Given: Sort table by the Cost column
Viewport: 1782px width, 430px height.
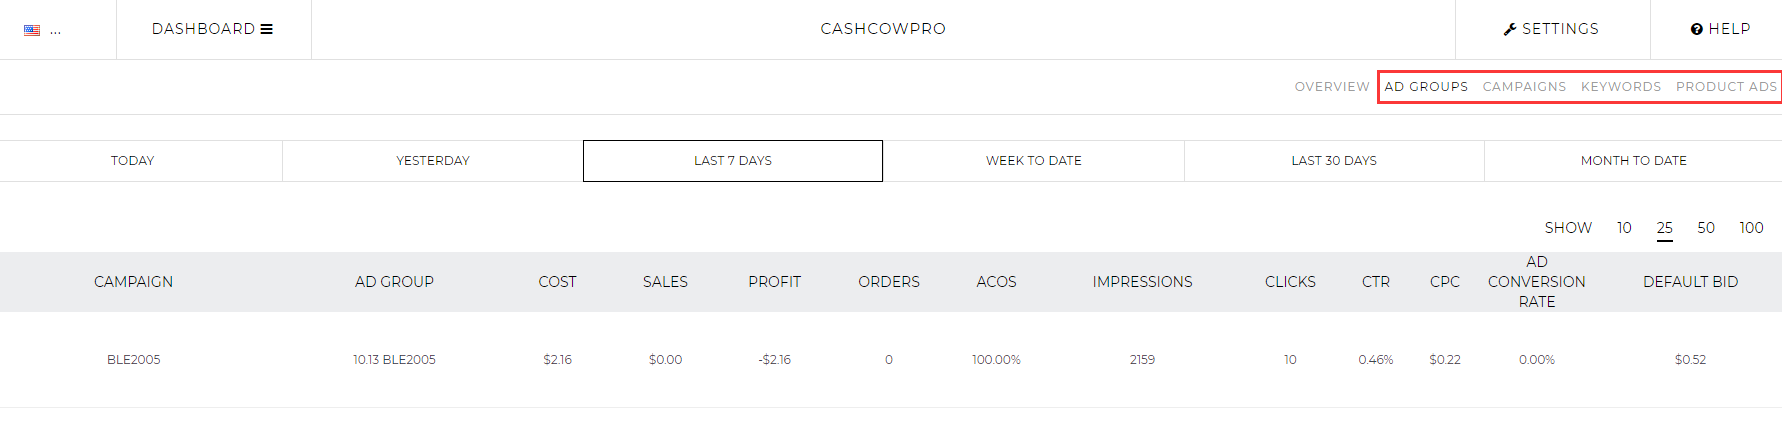Looking at the screenshot, I should 557,282.
